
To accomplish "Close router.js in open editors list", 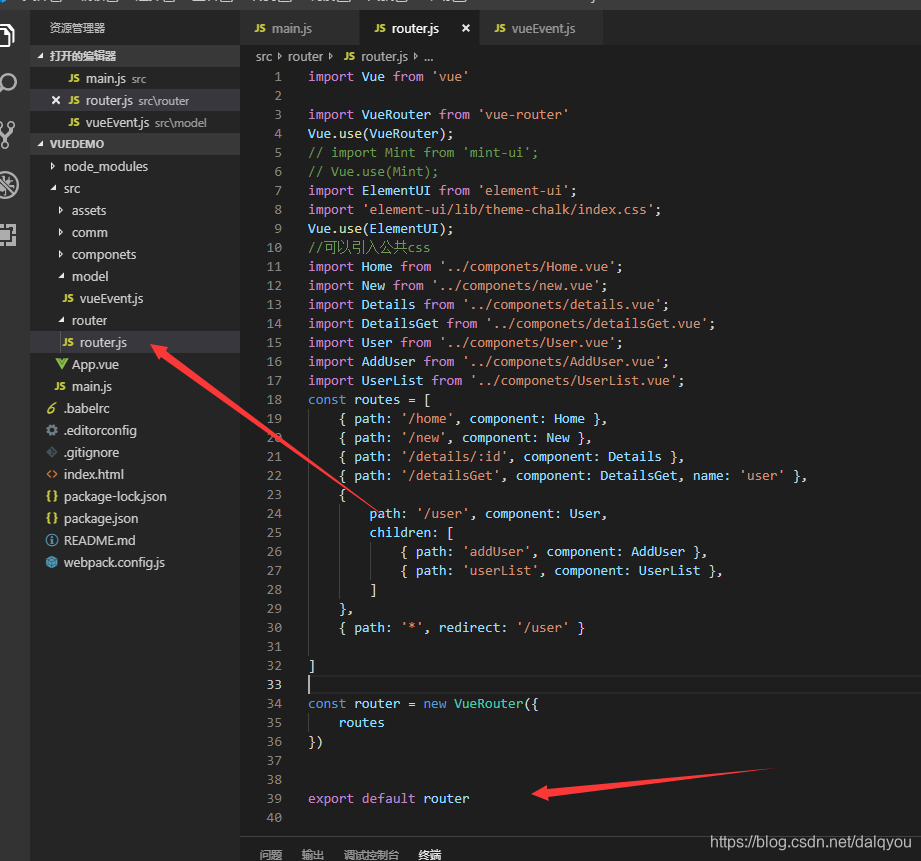I will coord(56,100).
